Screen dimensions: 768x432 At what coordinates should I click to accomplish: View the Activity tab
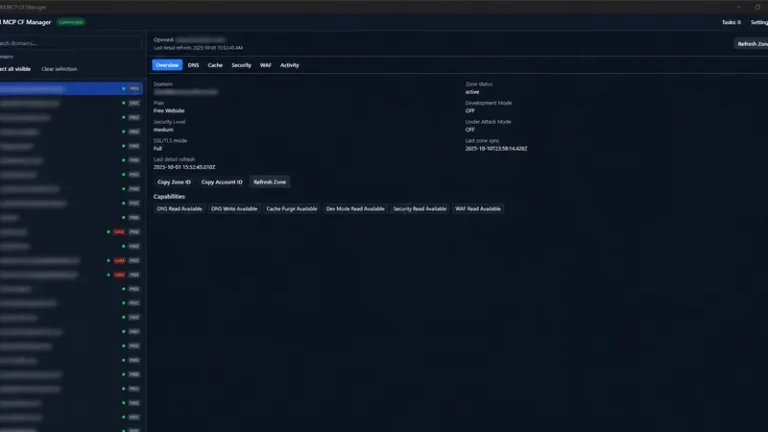(289, 65)
